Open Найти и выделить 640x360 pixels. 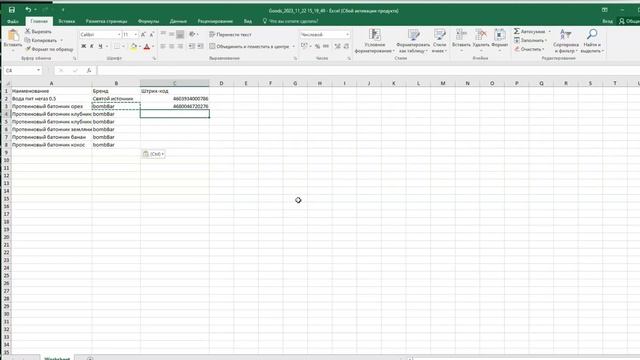pos(592,41)
